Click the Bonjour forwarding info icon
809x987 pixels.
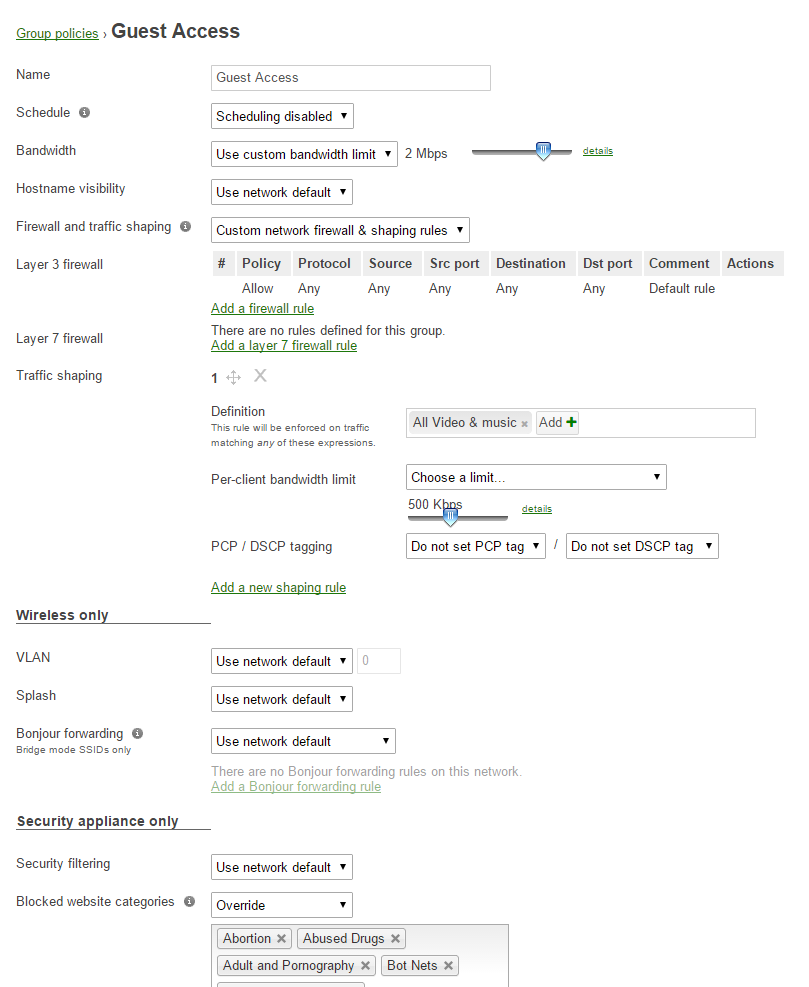click(x=137, y=733)
